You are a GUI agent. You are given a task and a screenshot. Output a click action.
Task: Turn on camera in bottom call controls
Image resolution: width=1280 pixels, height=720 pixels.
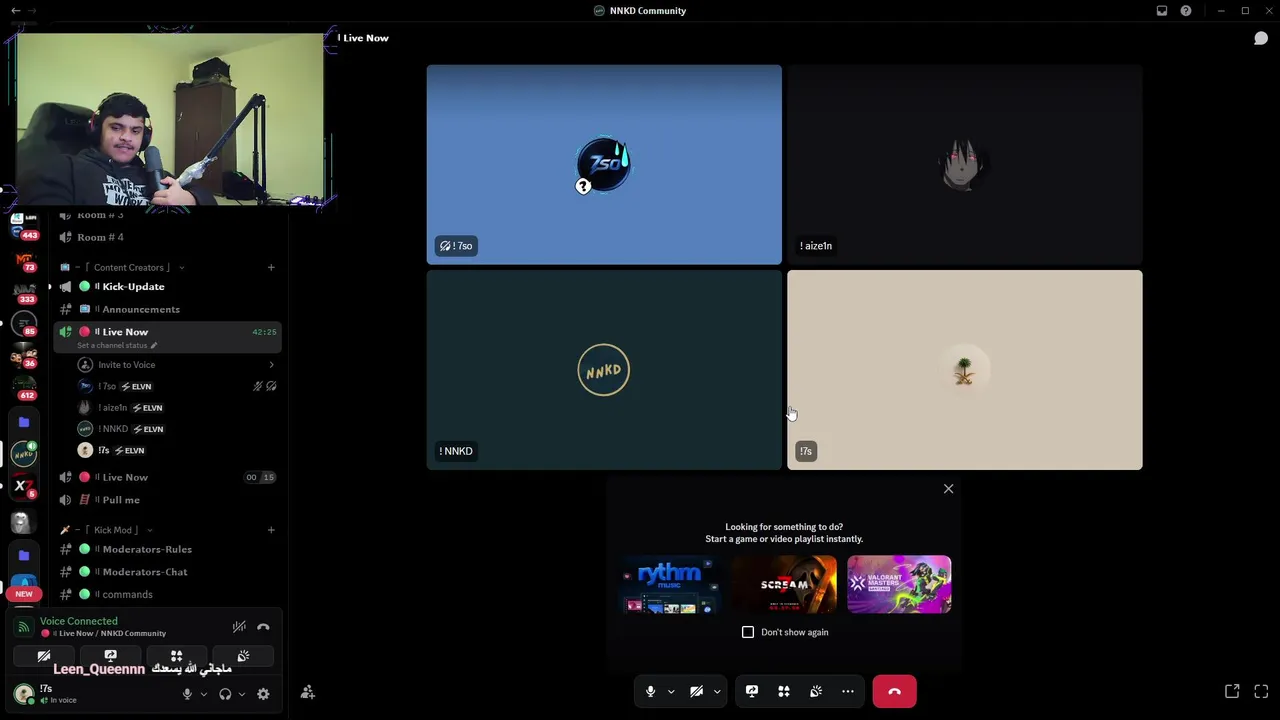pos(696,691)
